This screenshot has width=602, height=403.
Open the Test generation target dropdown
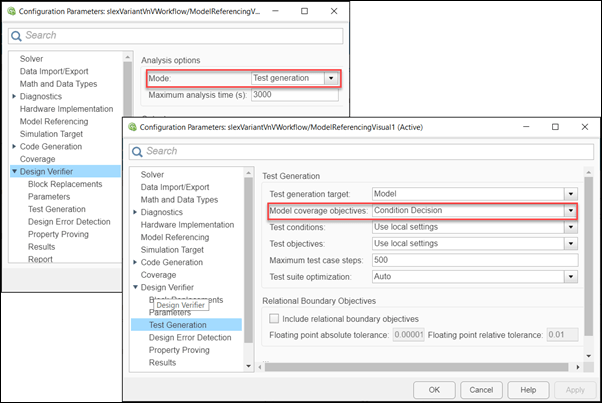pos(571,194)
